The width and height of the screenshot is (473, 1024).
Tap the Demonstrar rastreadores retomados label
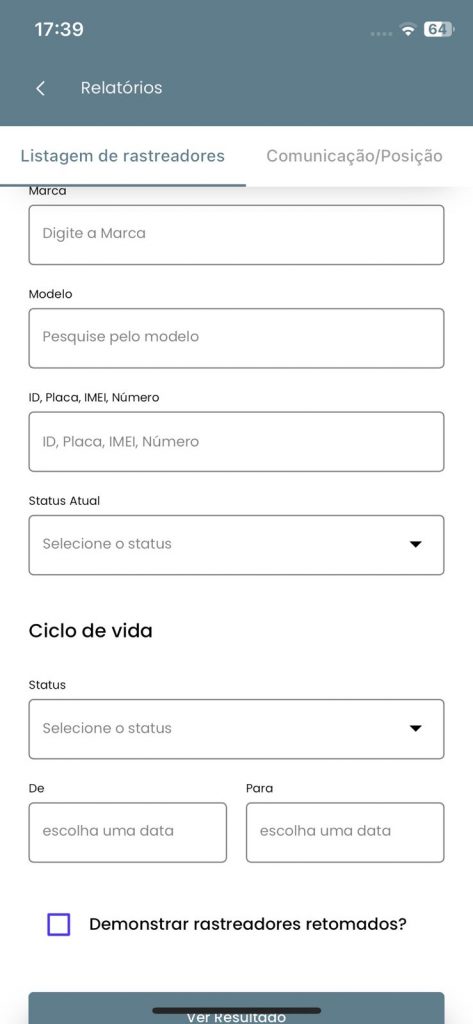248,924
